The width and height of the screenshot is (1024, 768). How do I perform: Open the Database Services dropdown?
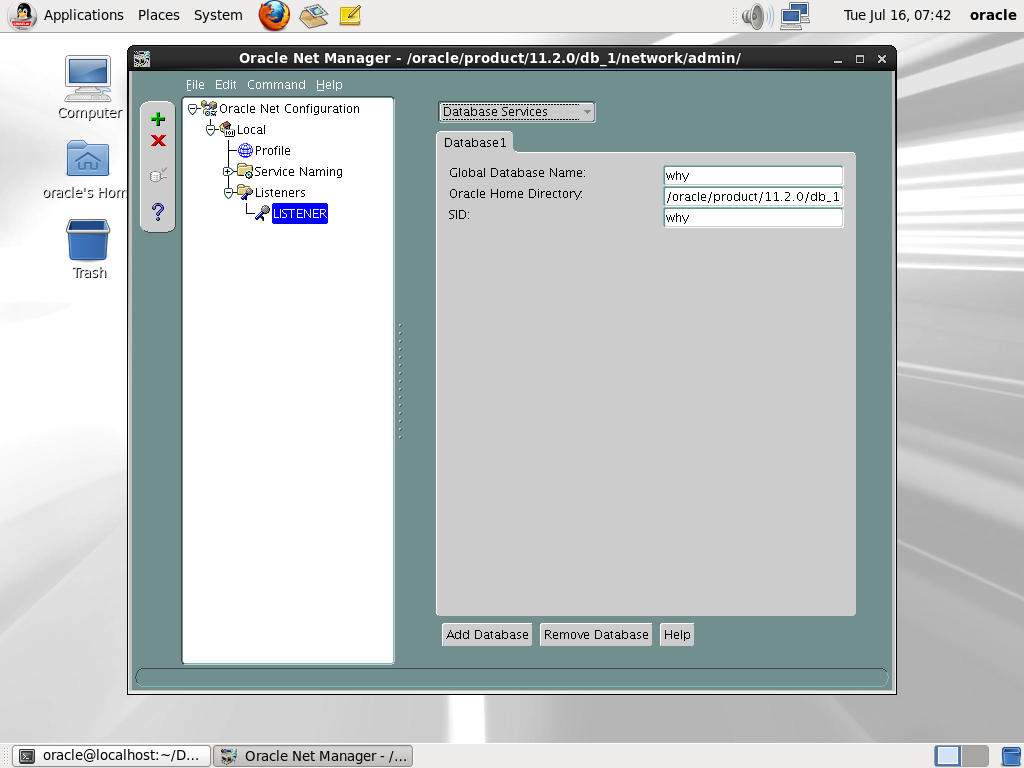click(517, 112)
